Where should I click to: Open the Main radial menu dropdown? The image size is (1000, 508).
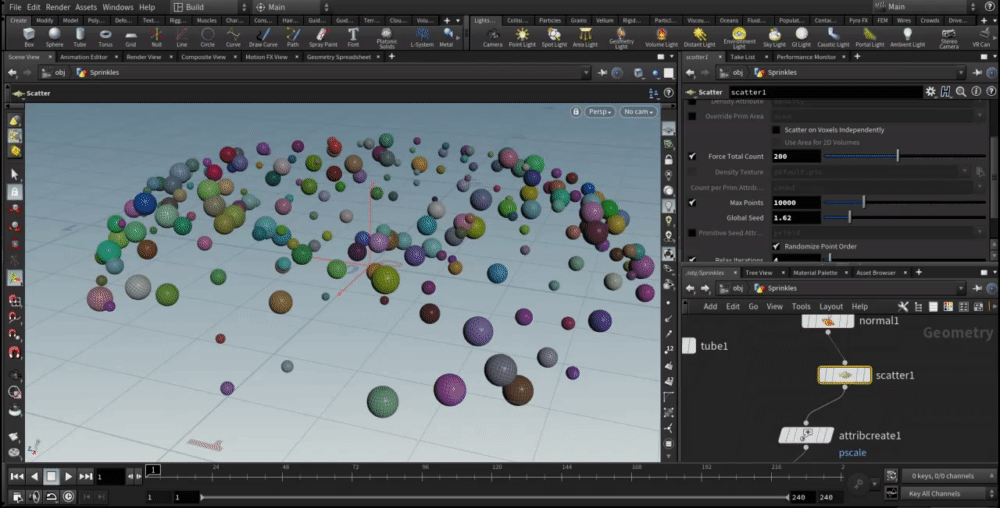[292, 7]
